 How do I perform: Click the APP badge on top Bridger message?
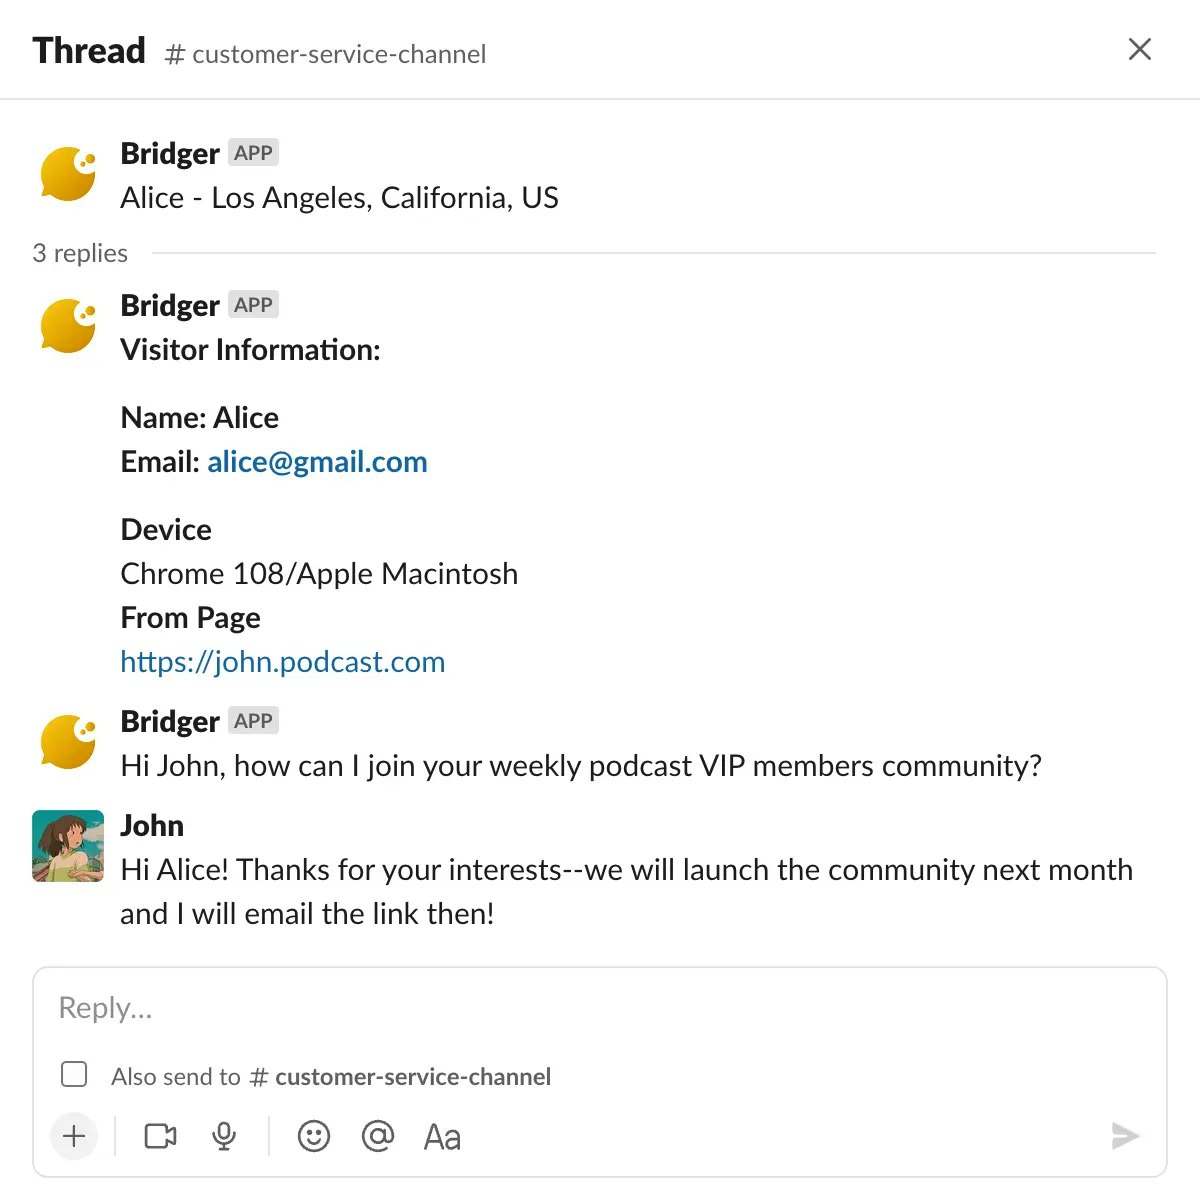tap(253, 153)
